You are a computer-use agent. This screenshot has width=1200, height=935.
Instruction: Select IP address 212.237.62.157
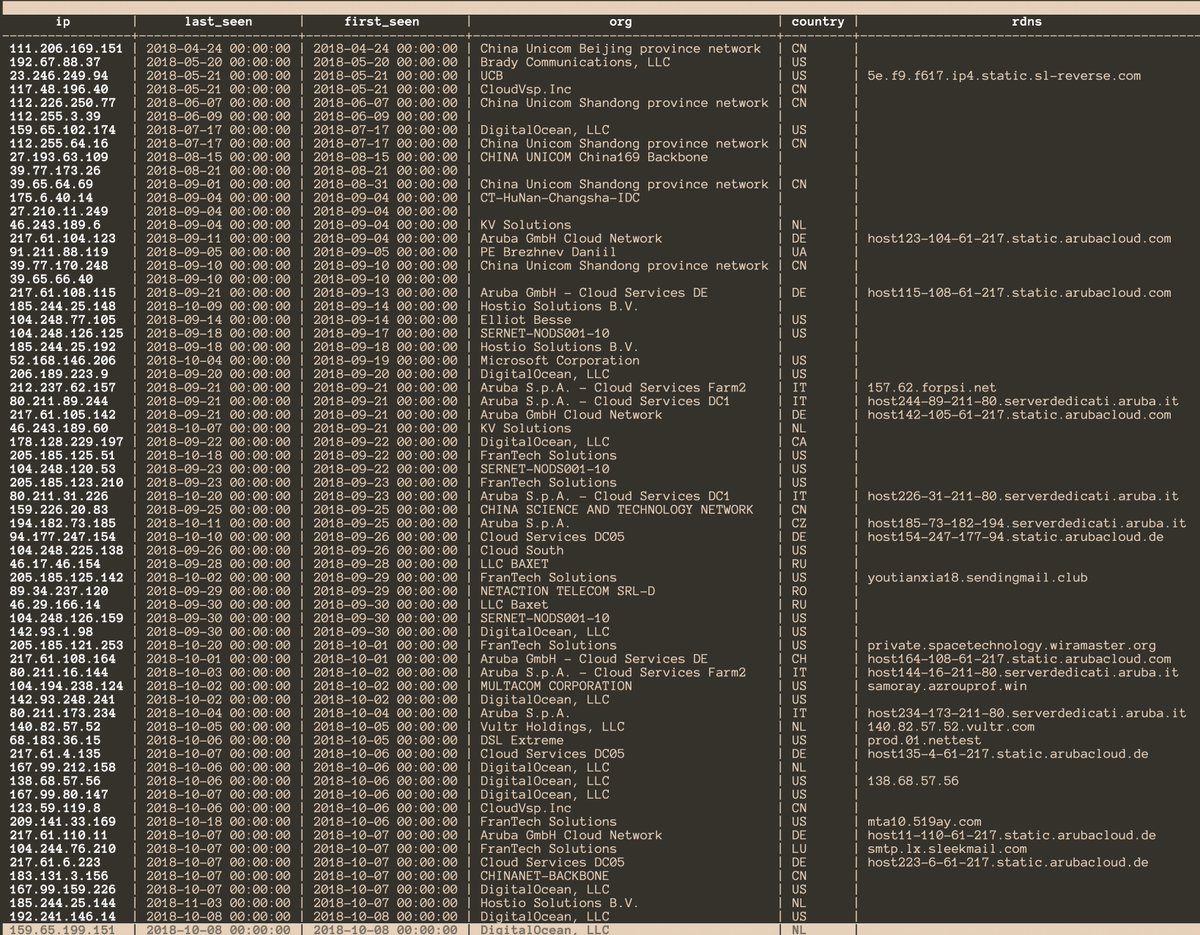(x=62, y=388)
